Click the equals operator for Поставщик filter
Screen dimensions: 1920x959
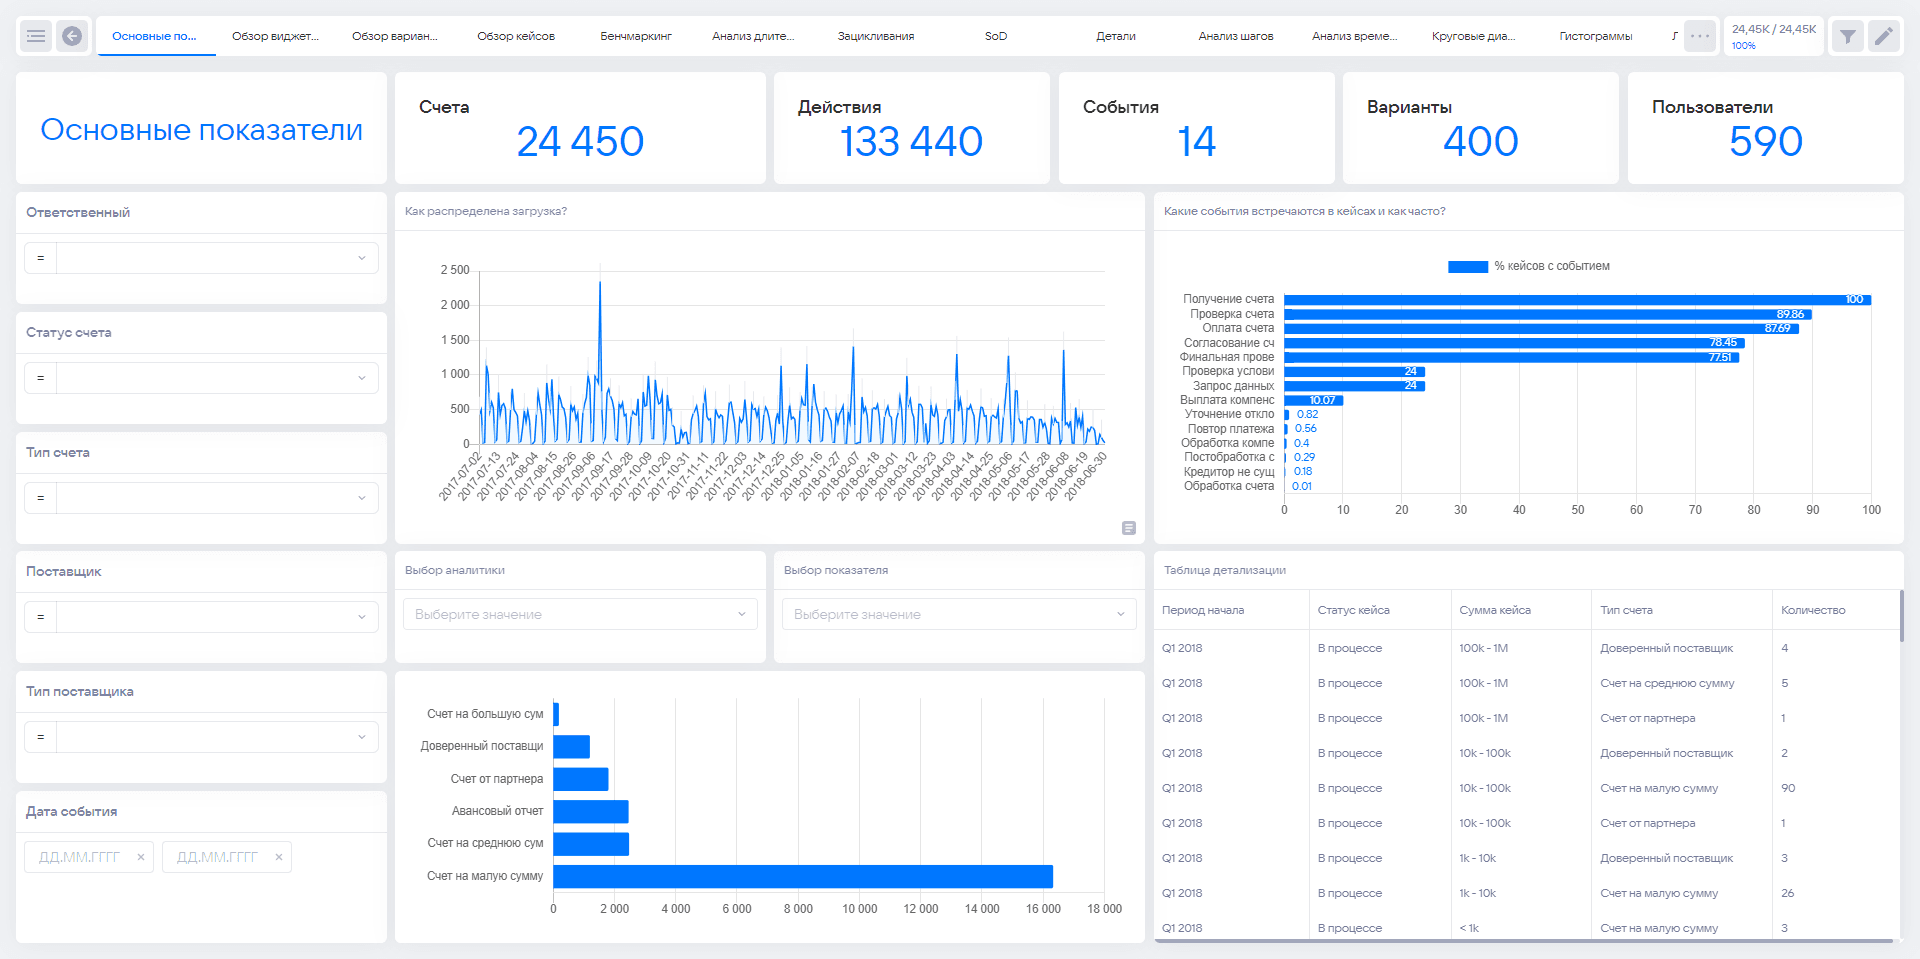coord(41,617)
